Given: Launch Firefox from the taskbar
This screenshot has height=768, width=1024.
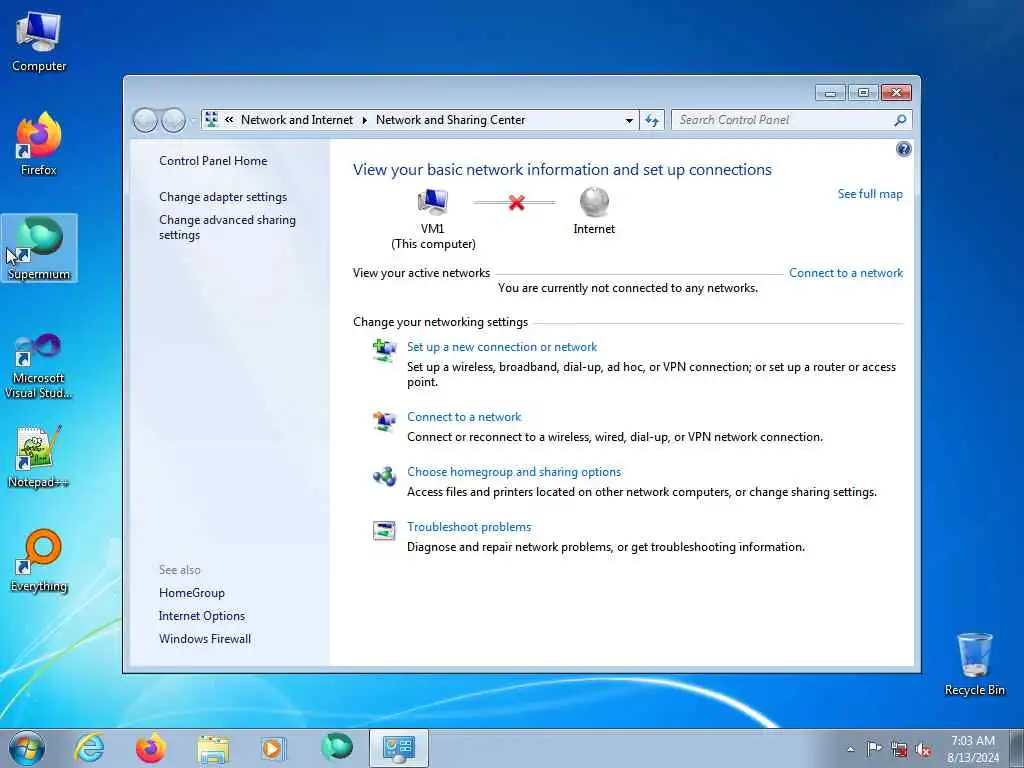Looking at the screenshot, I should point(151,748).
